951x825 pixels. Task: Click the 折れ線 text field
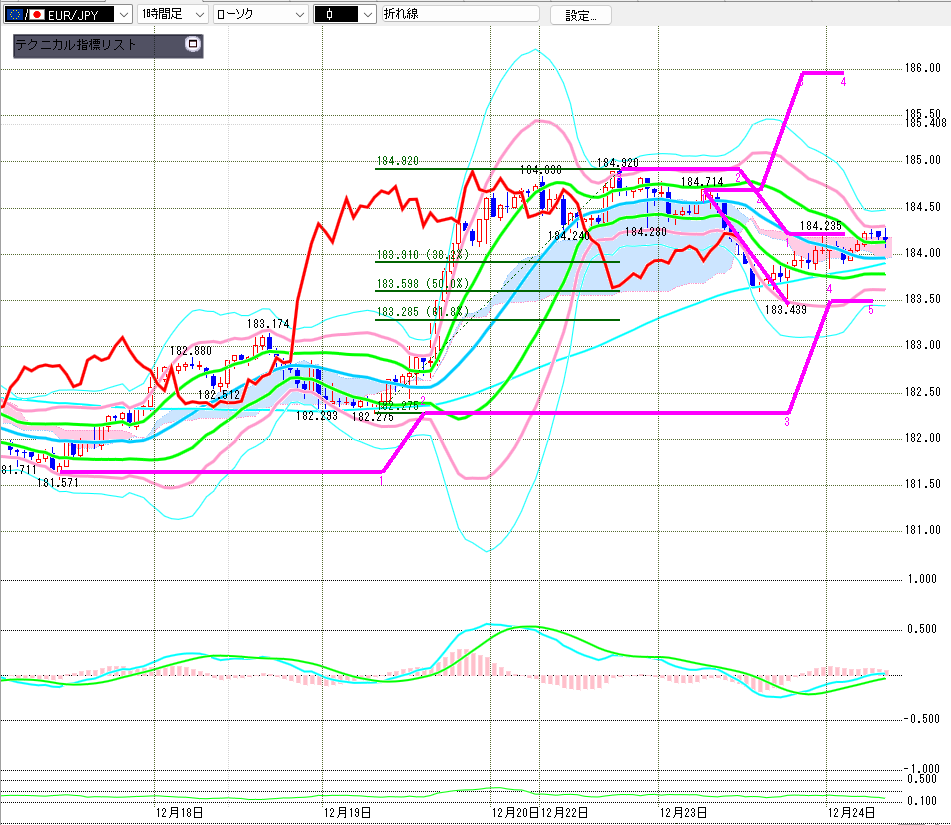click(x=459, y=14)
